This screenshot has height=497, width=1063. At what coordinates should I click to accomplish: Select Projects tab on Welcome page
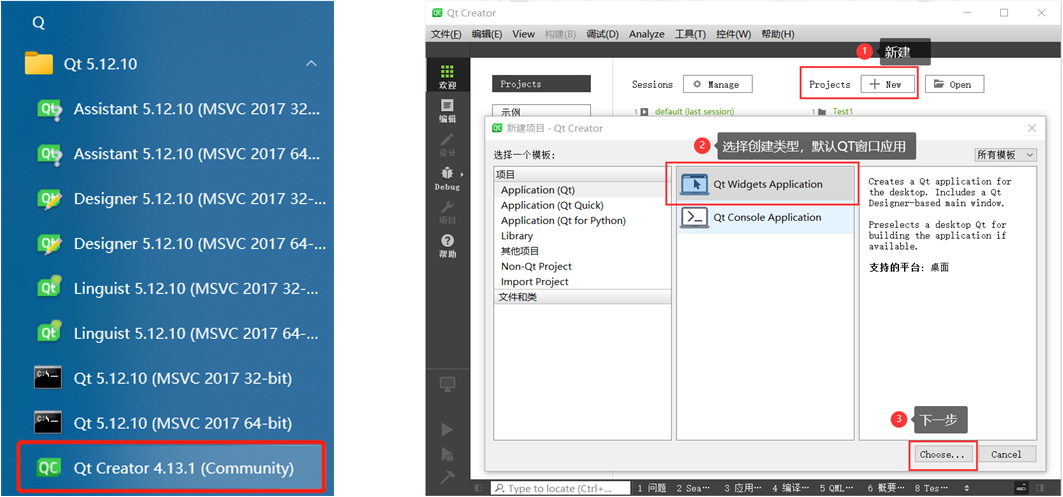541,84
